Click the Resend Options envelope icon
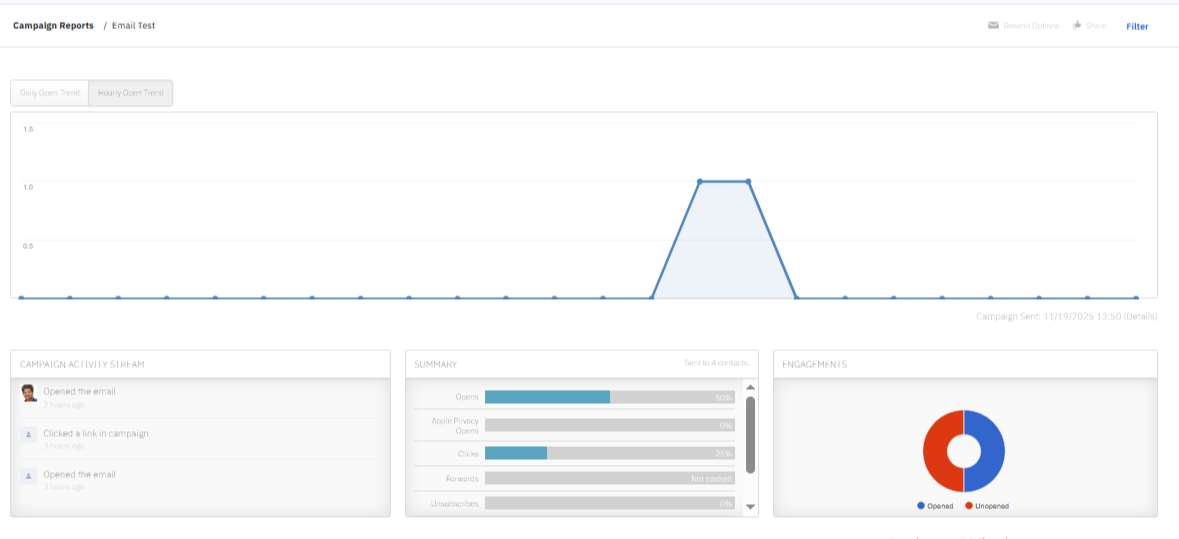Viewport: 1179px width, 539px height. pyautogui.click(x=993, y=26)
